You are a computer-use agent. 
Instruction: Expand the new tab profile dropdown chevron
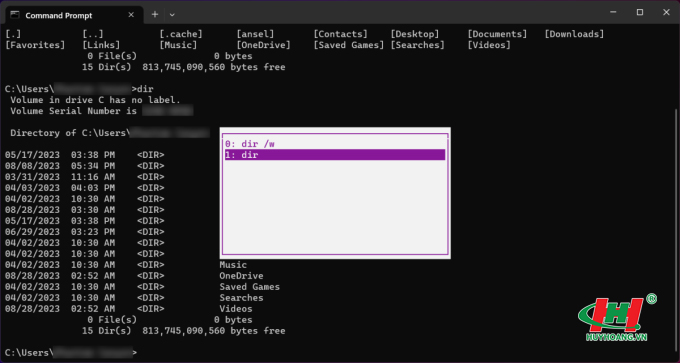tap(172, 15)
